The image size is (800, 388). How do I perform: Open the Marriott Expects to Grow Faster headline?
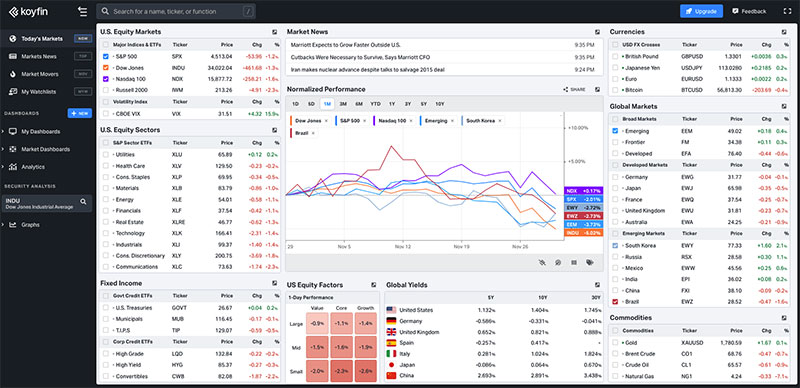(x=346, y=45)
